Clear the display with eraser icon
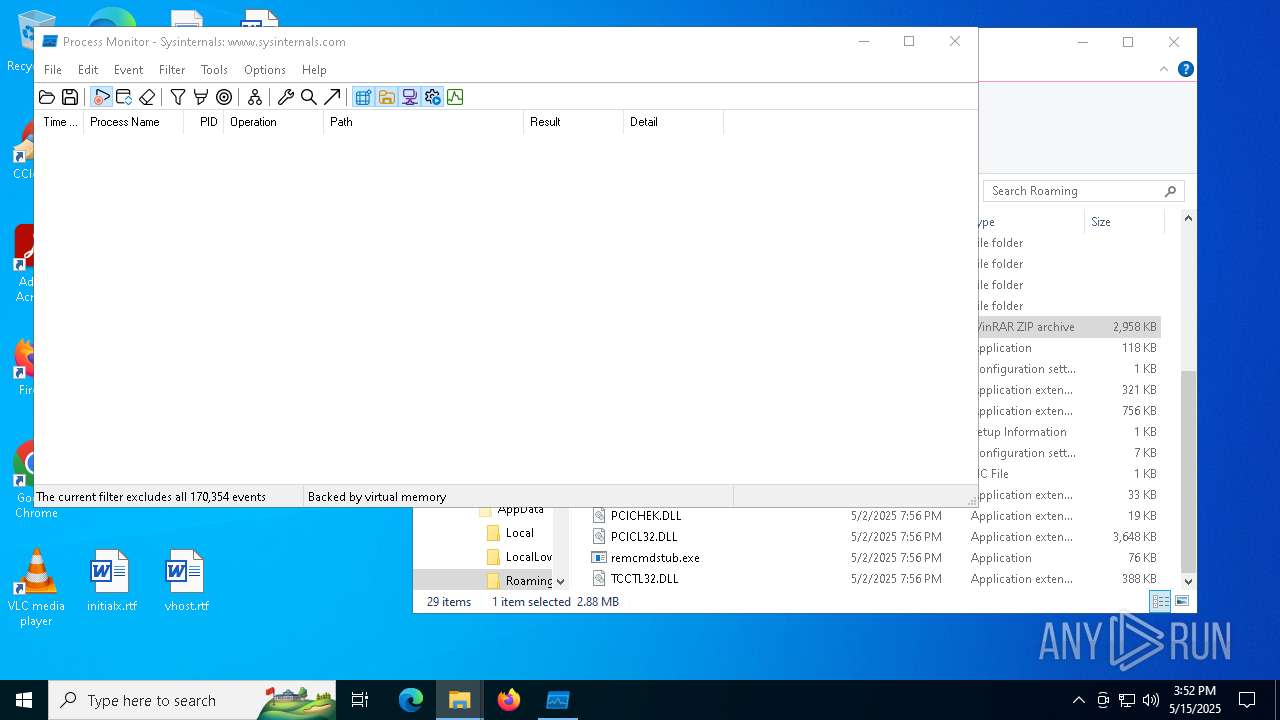Screen dimensions: 1280x720 147,97
